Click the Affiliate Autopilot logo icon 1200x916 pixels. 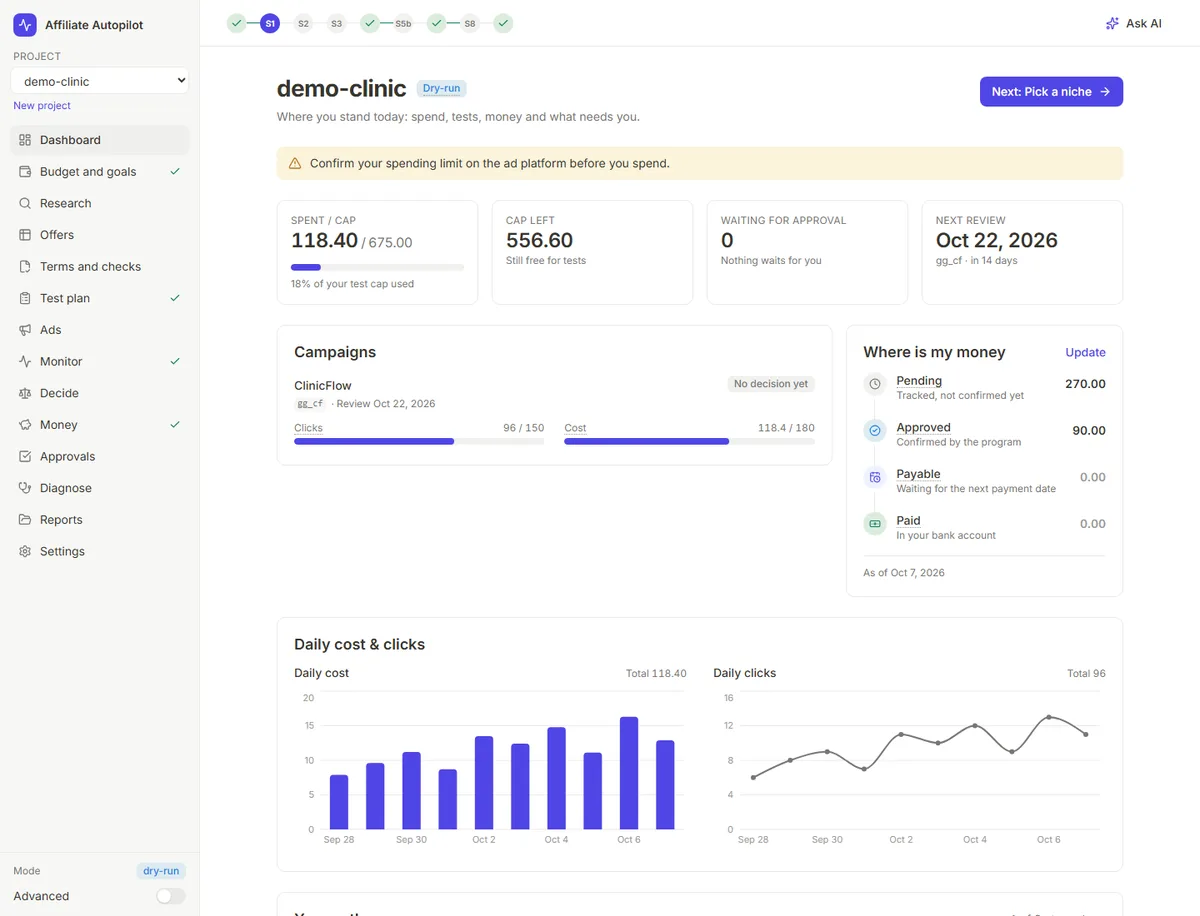25,24
